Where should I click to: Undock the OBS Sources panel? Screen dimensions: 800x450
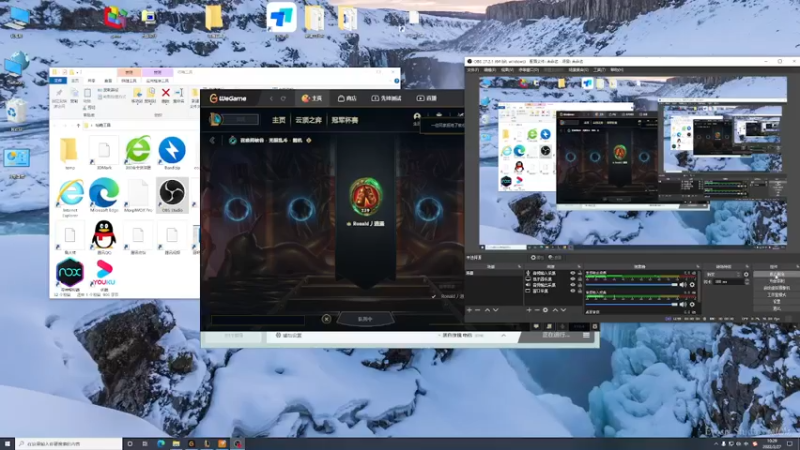[579, 266]
